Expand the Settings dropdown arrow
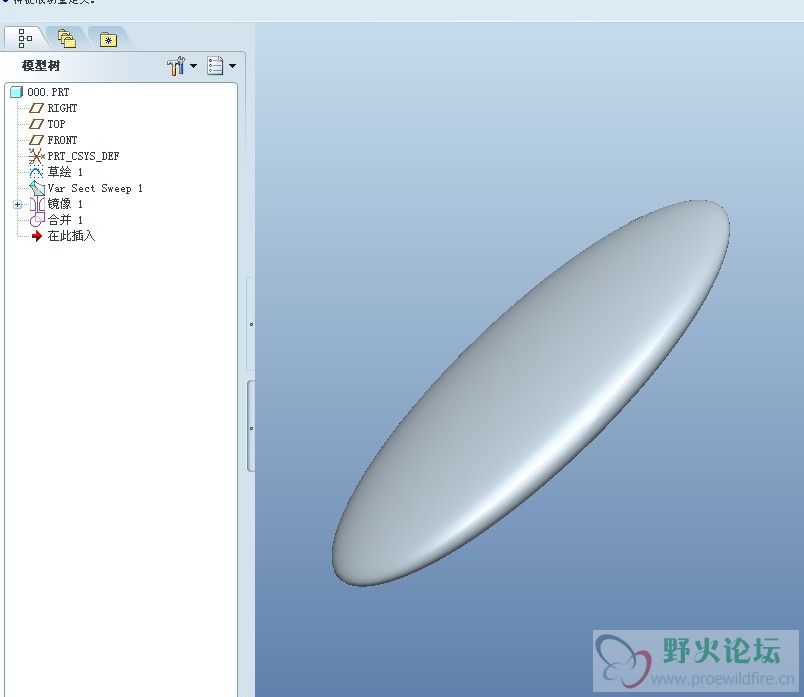804x697 pixels. [193, 66]
